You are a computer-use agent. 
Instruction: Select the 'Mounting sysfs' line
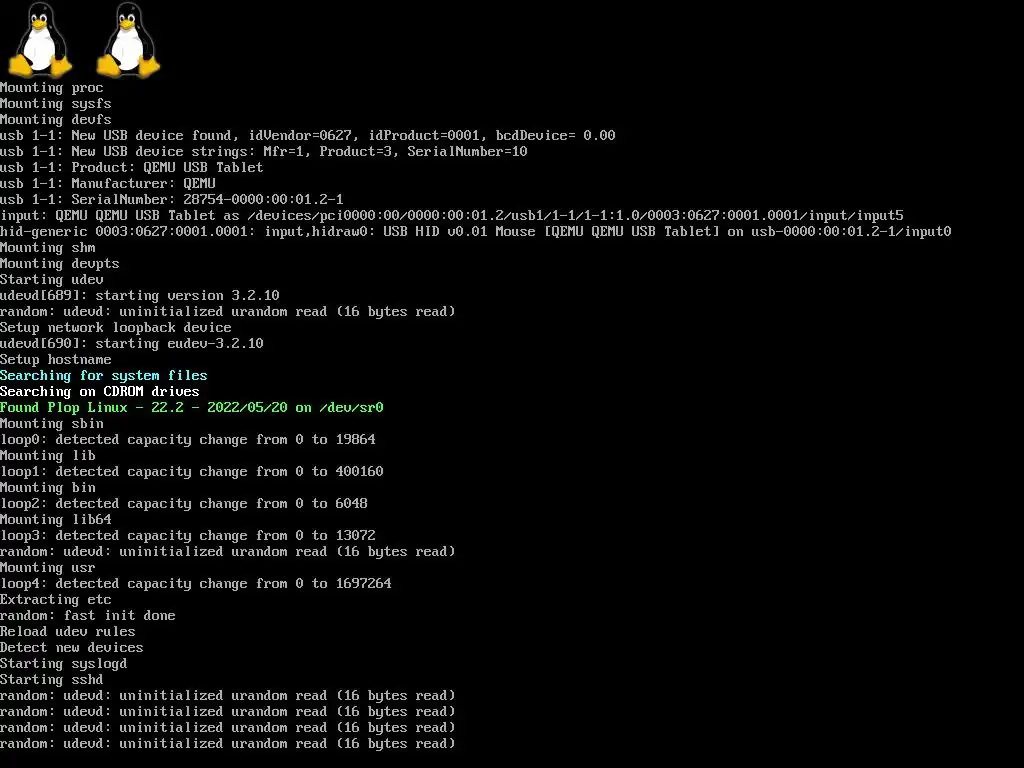56,104
